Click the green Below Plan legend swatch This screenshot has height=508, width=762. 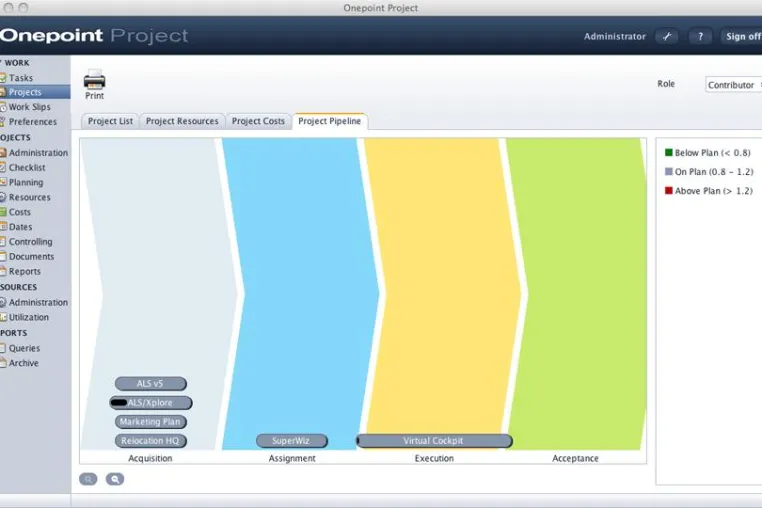pos(669,153)
